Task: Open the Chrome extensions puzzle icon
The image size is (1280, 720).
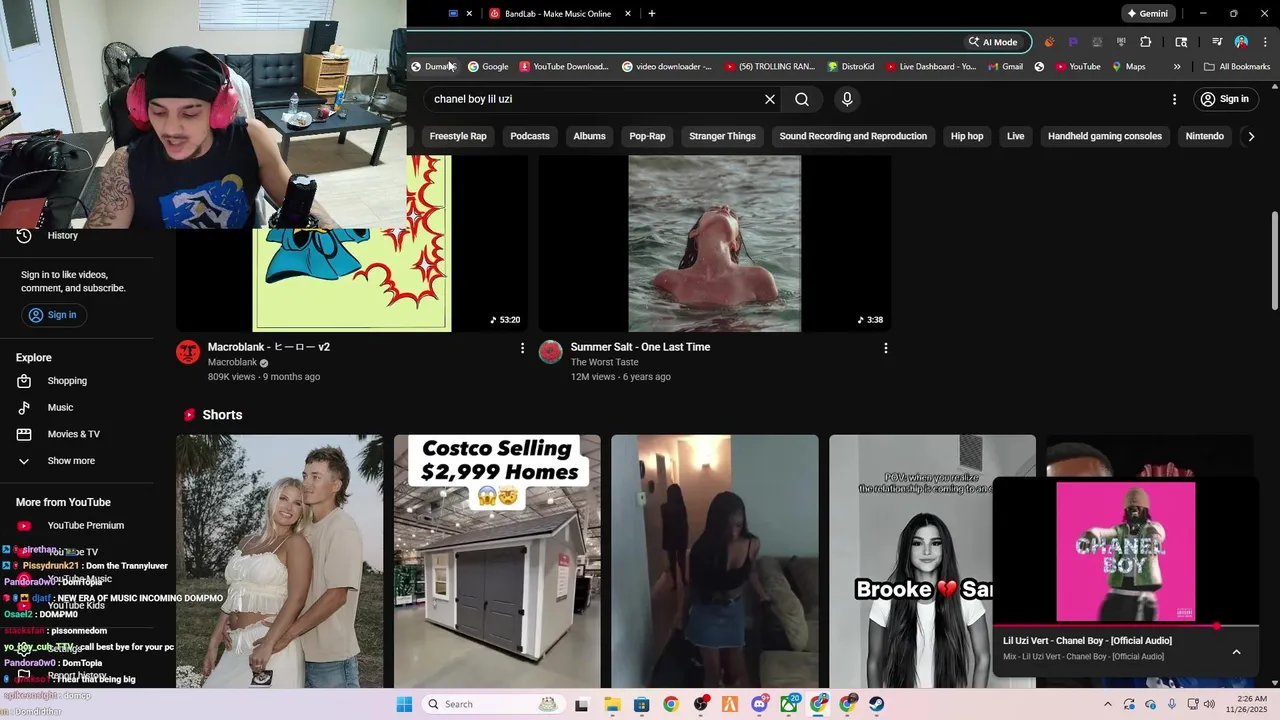Action: 1146,42
